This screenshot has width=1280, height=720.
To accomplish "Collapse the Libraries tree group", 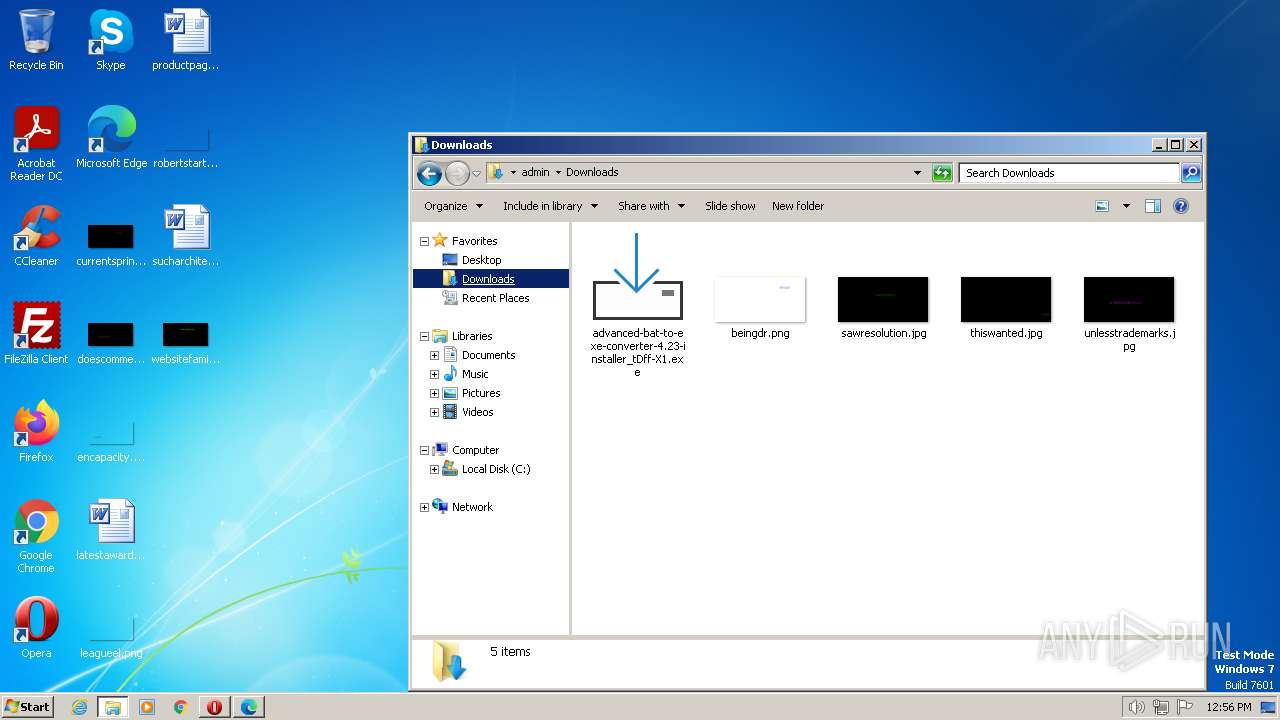I will (424, 336).
